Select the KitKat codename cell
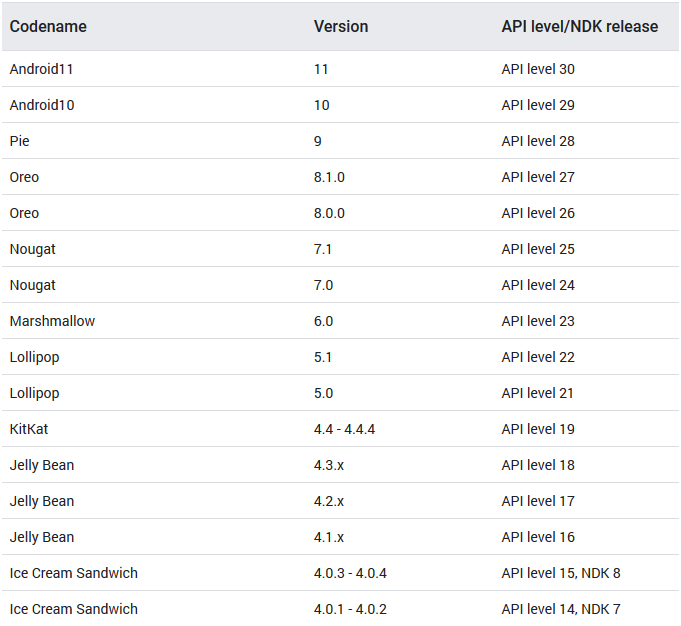The width and height of the screenshot is (681, 626). tap(29, 429)
